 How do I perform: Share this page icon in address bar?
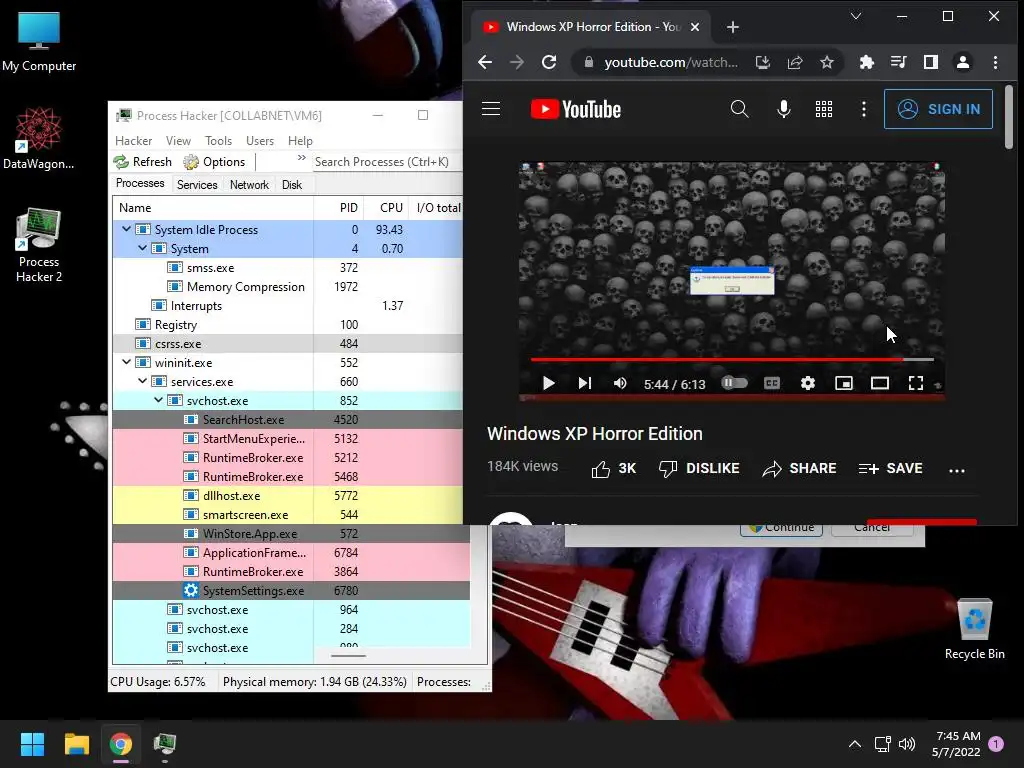(795, 62)
